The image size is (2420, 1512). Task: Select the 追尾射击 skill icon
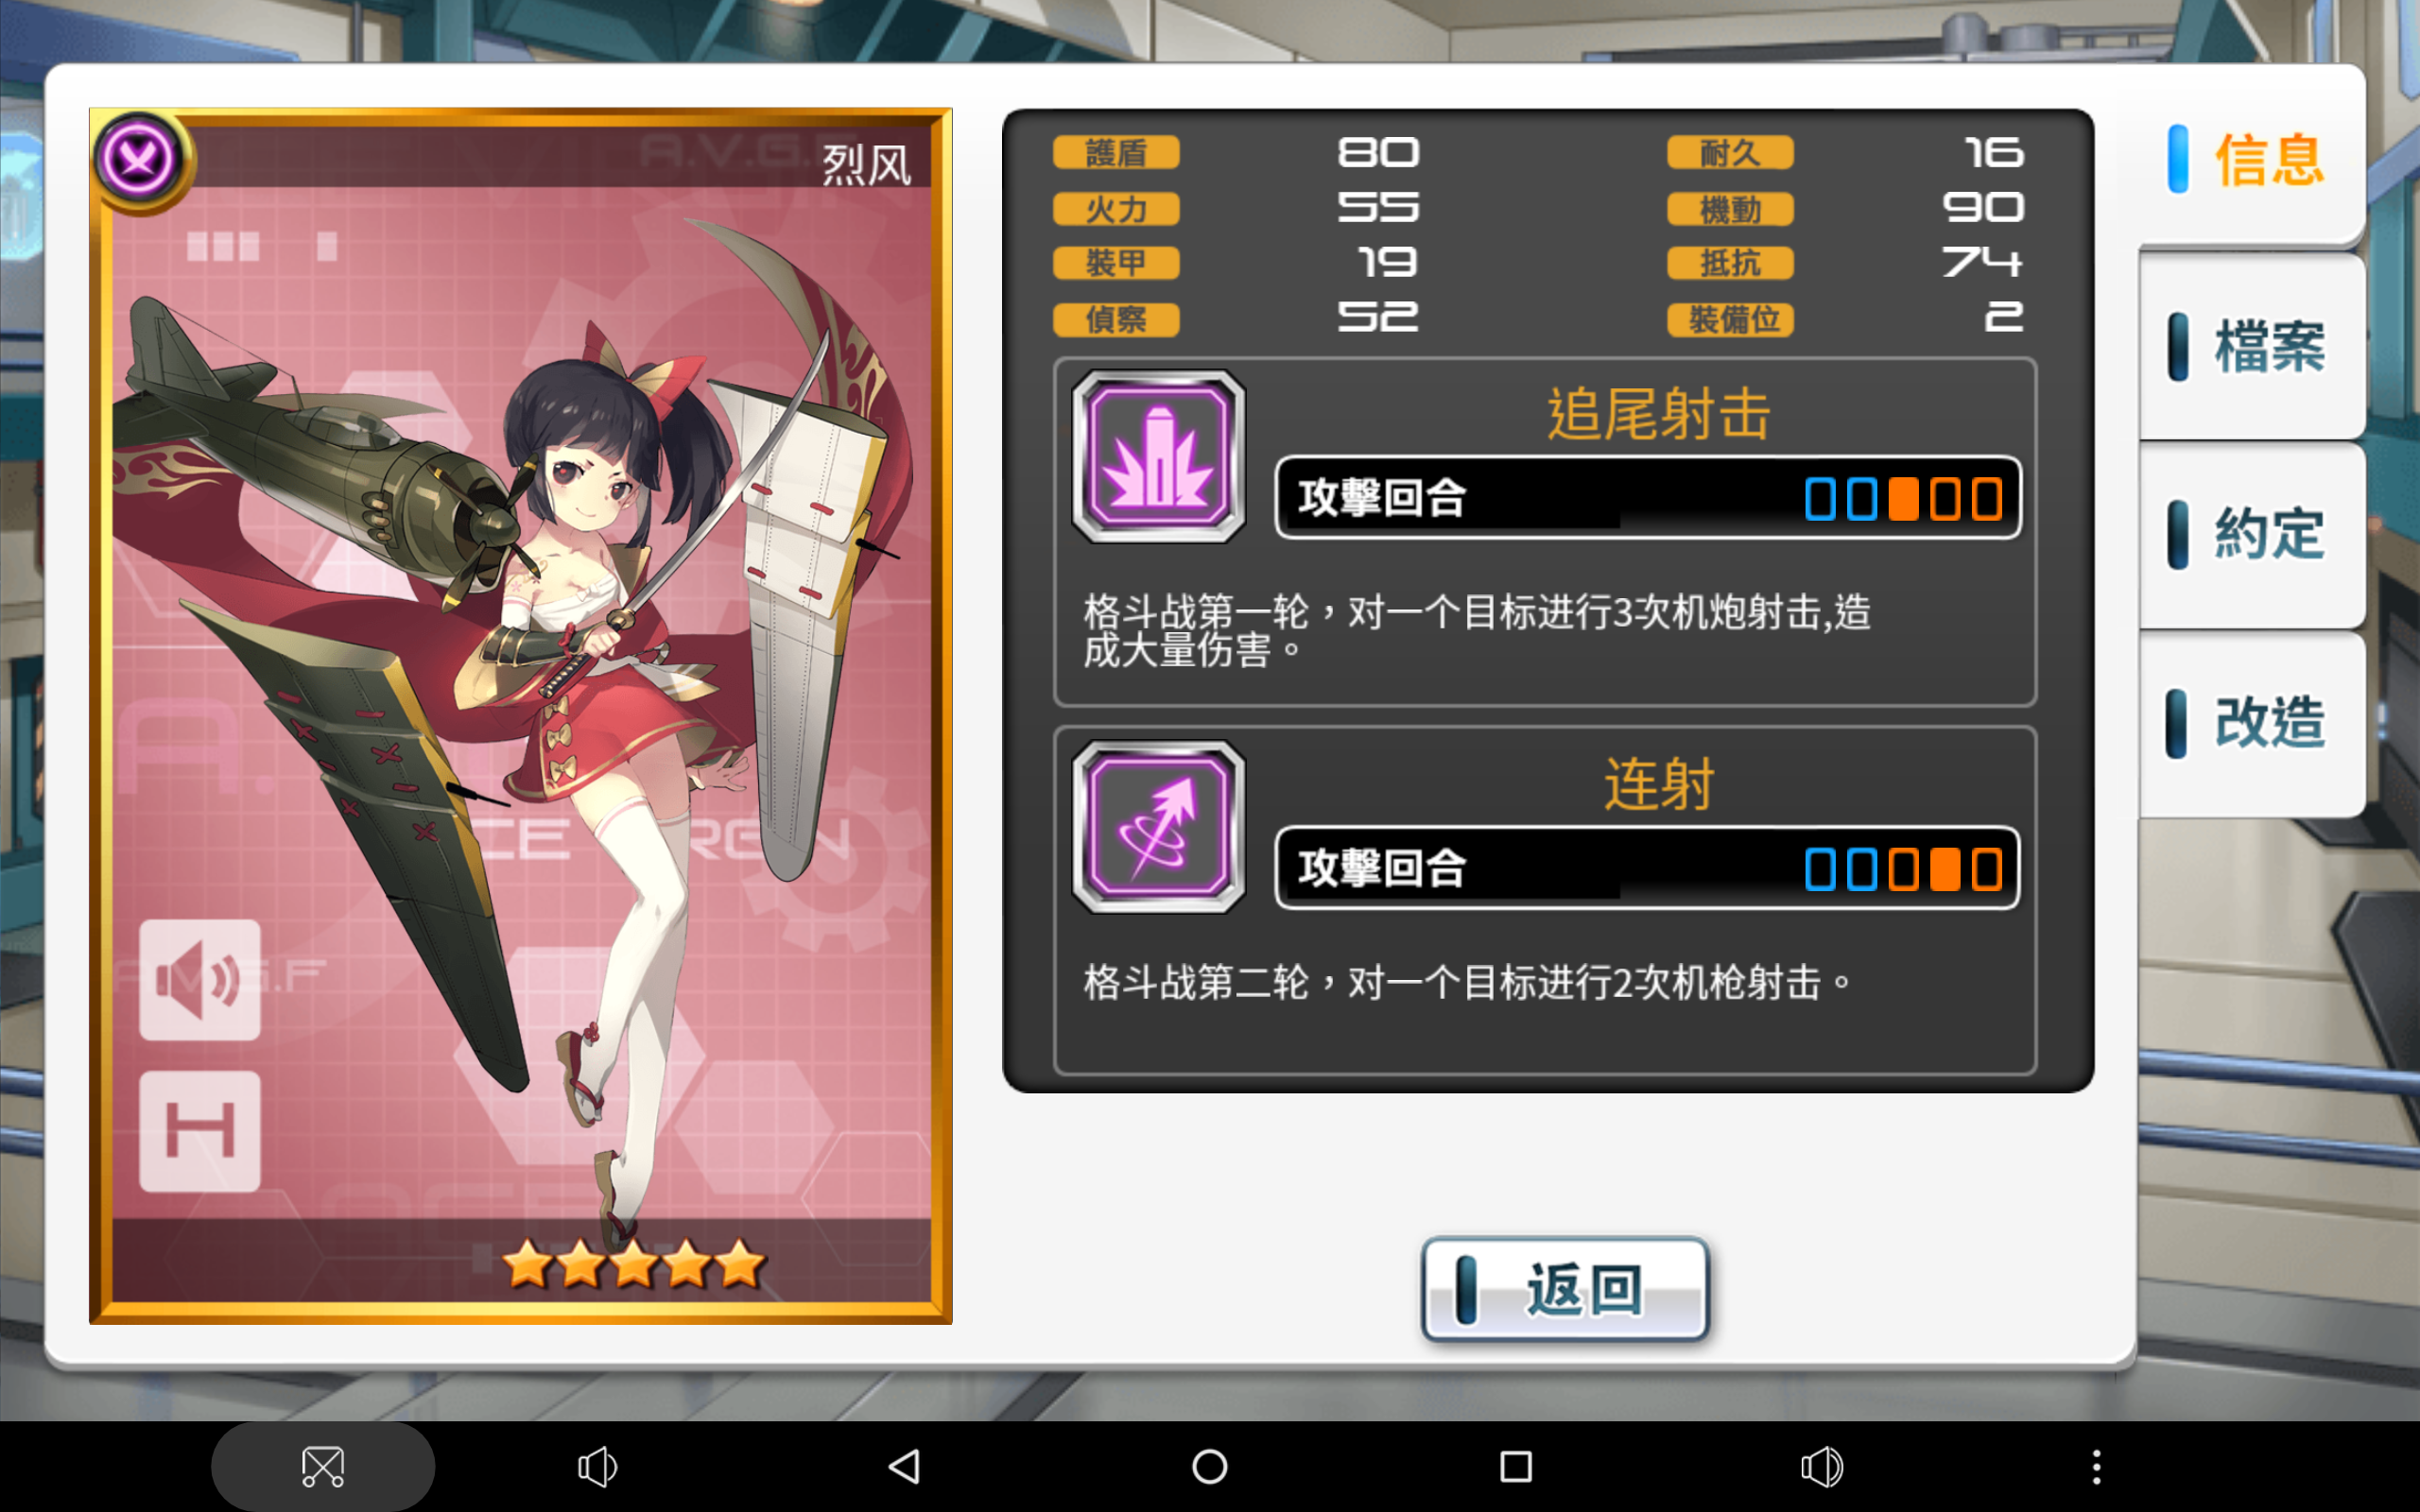tap(1158, 457)
